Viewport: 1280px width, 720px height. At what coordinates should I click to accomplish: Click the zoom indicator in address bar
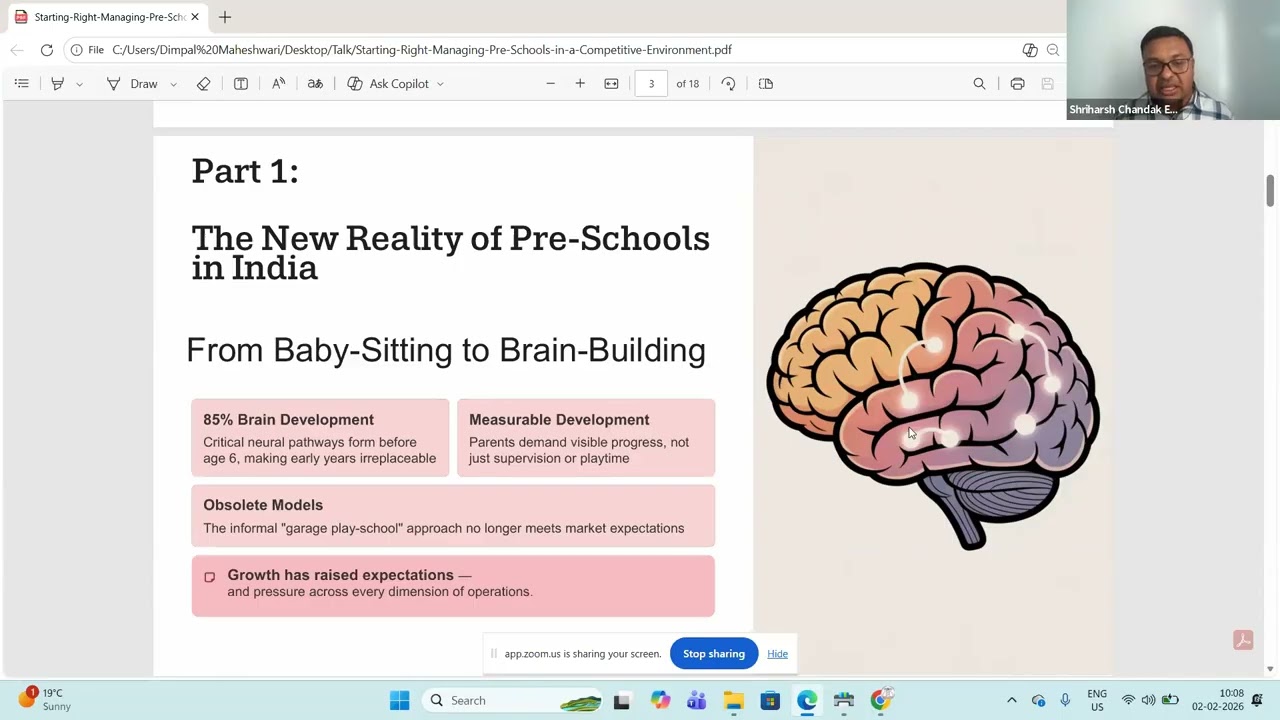pyautogui.click(x=1053, y=50)
